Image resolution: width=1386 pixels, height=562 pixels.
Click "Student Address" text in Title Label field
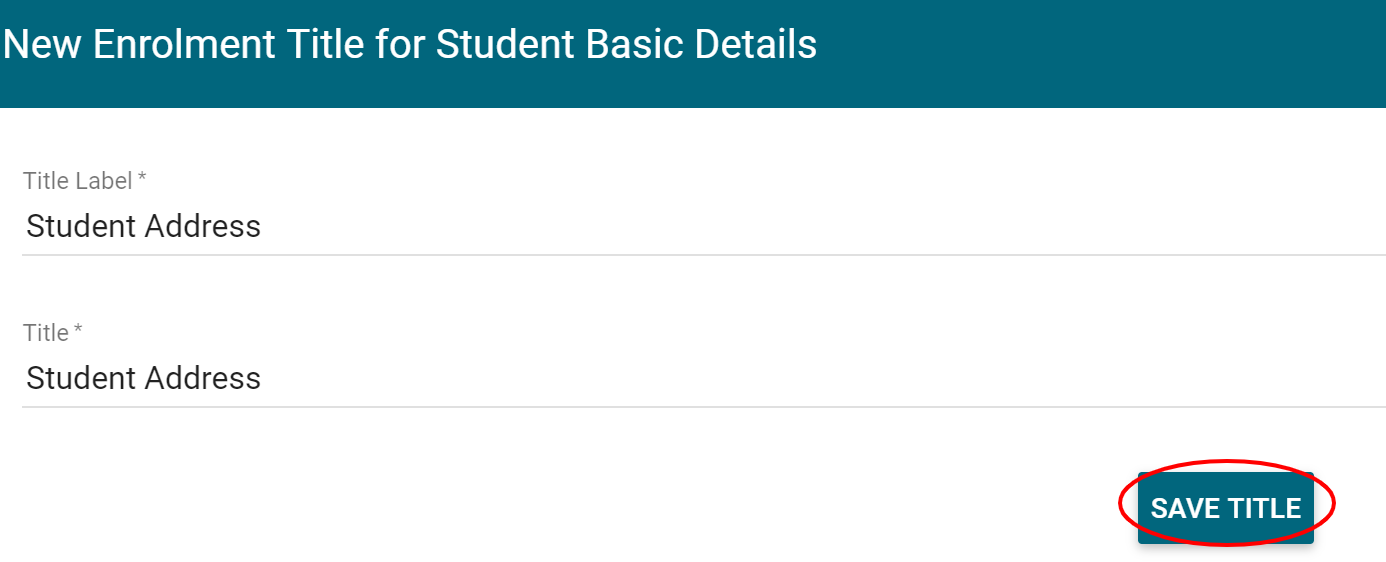pos(144,226)
